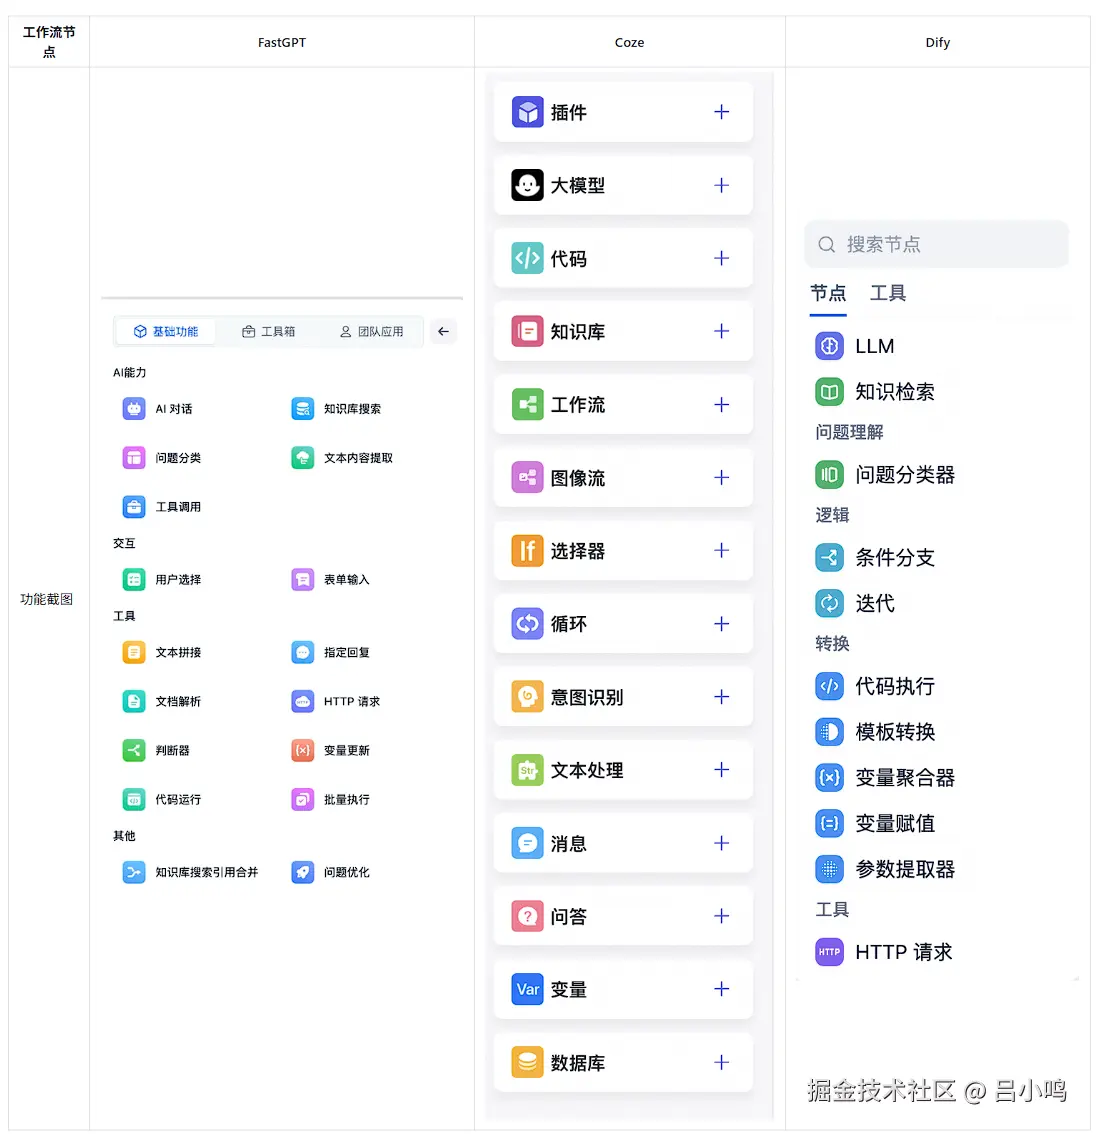This screenshot has width=1097, height=1134.
Task: Pick the 文本拼接 icon
Action: coord(134,652)
